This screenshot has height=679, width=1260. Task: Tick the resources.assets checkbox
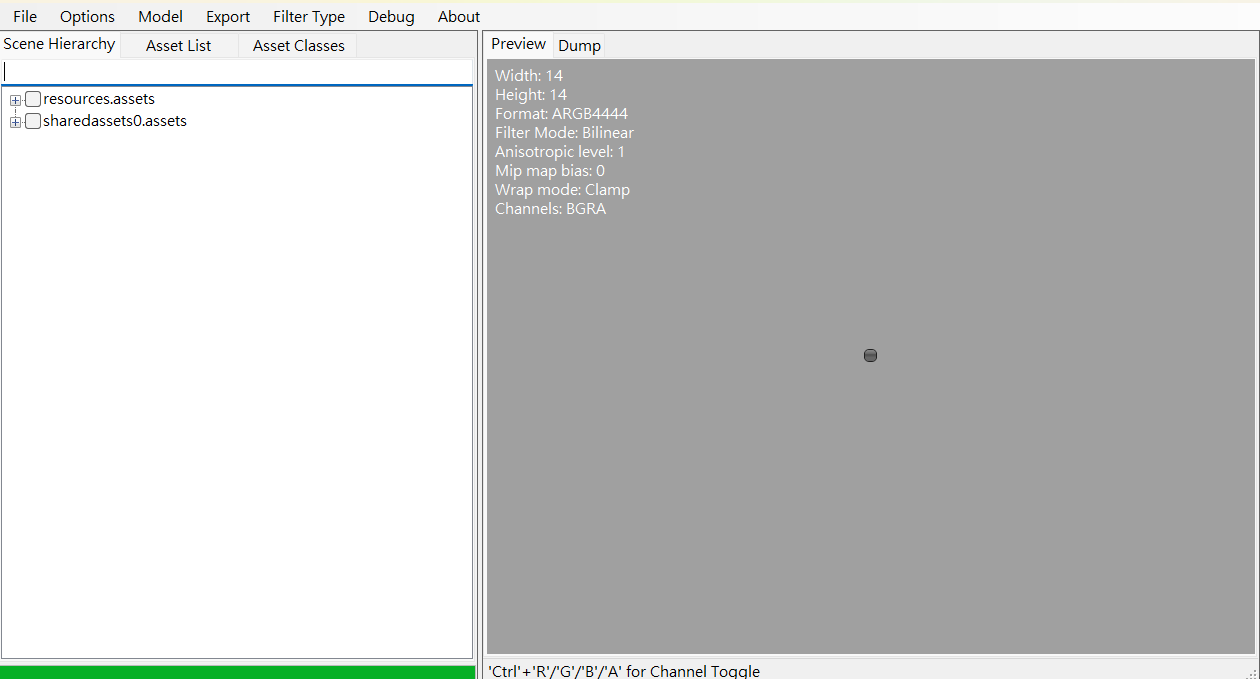click(x=33, y=99)
